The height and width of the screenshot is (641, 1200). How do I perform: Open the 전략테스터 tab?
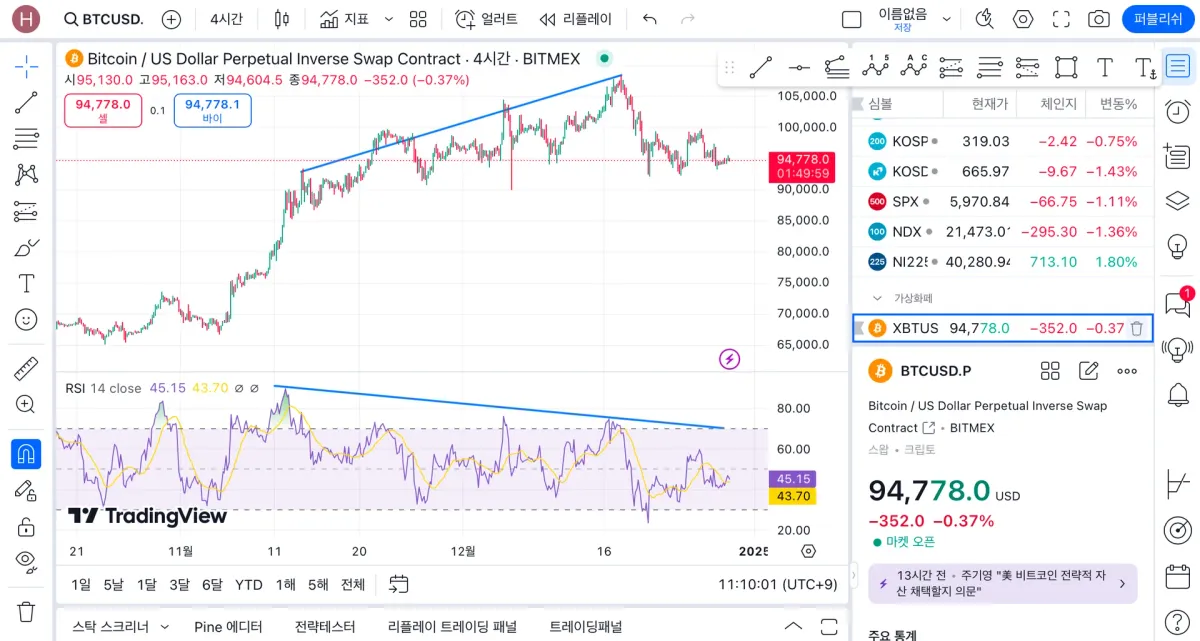tap(325, 627)
